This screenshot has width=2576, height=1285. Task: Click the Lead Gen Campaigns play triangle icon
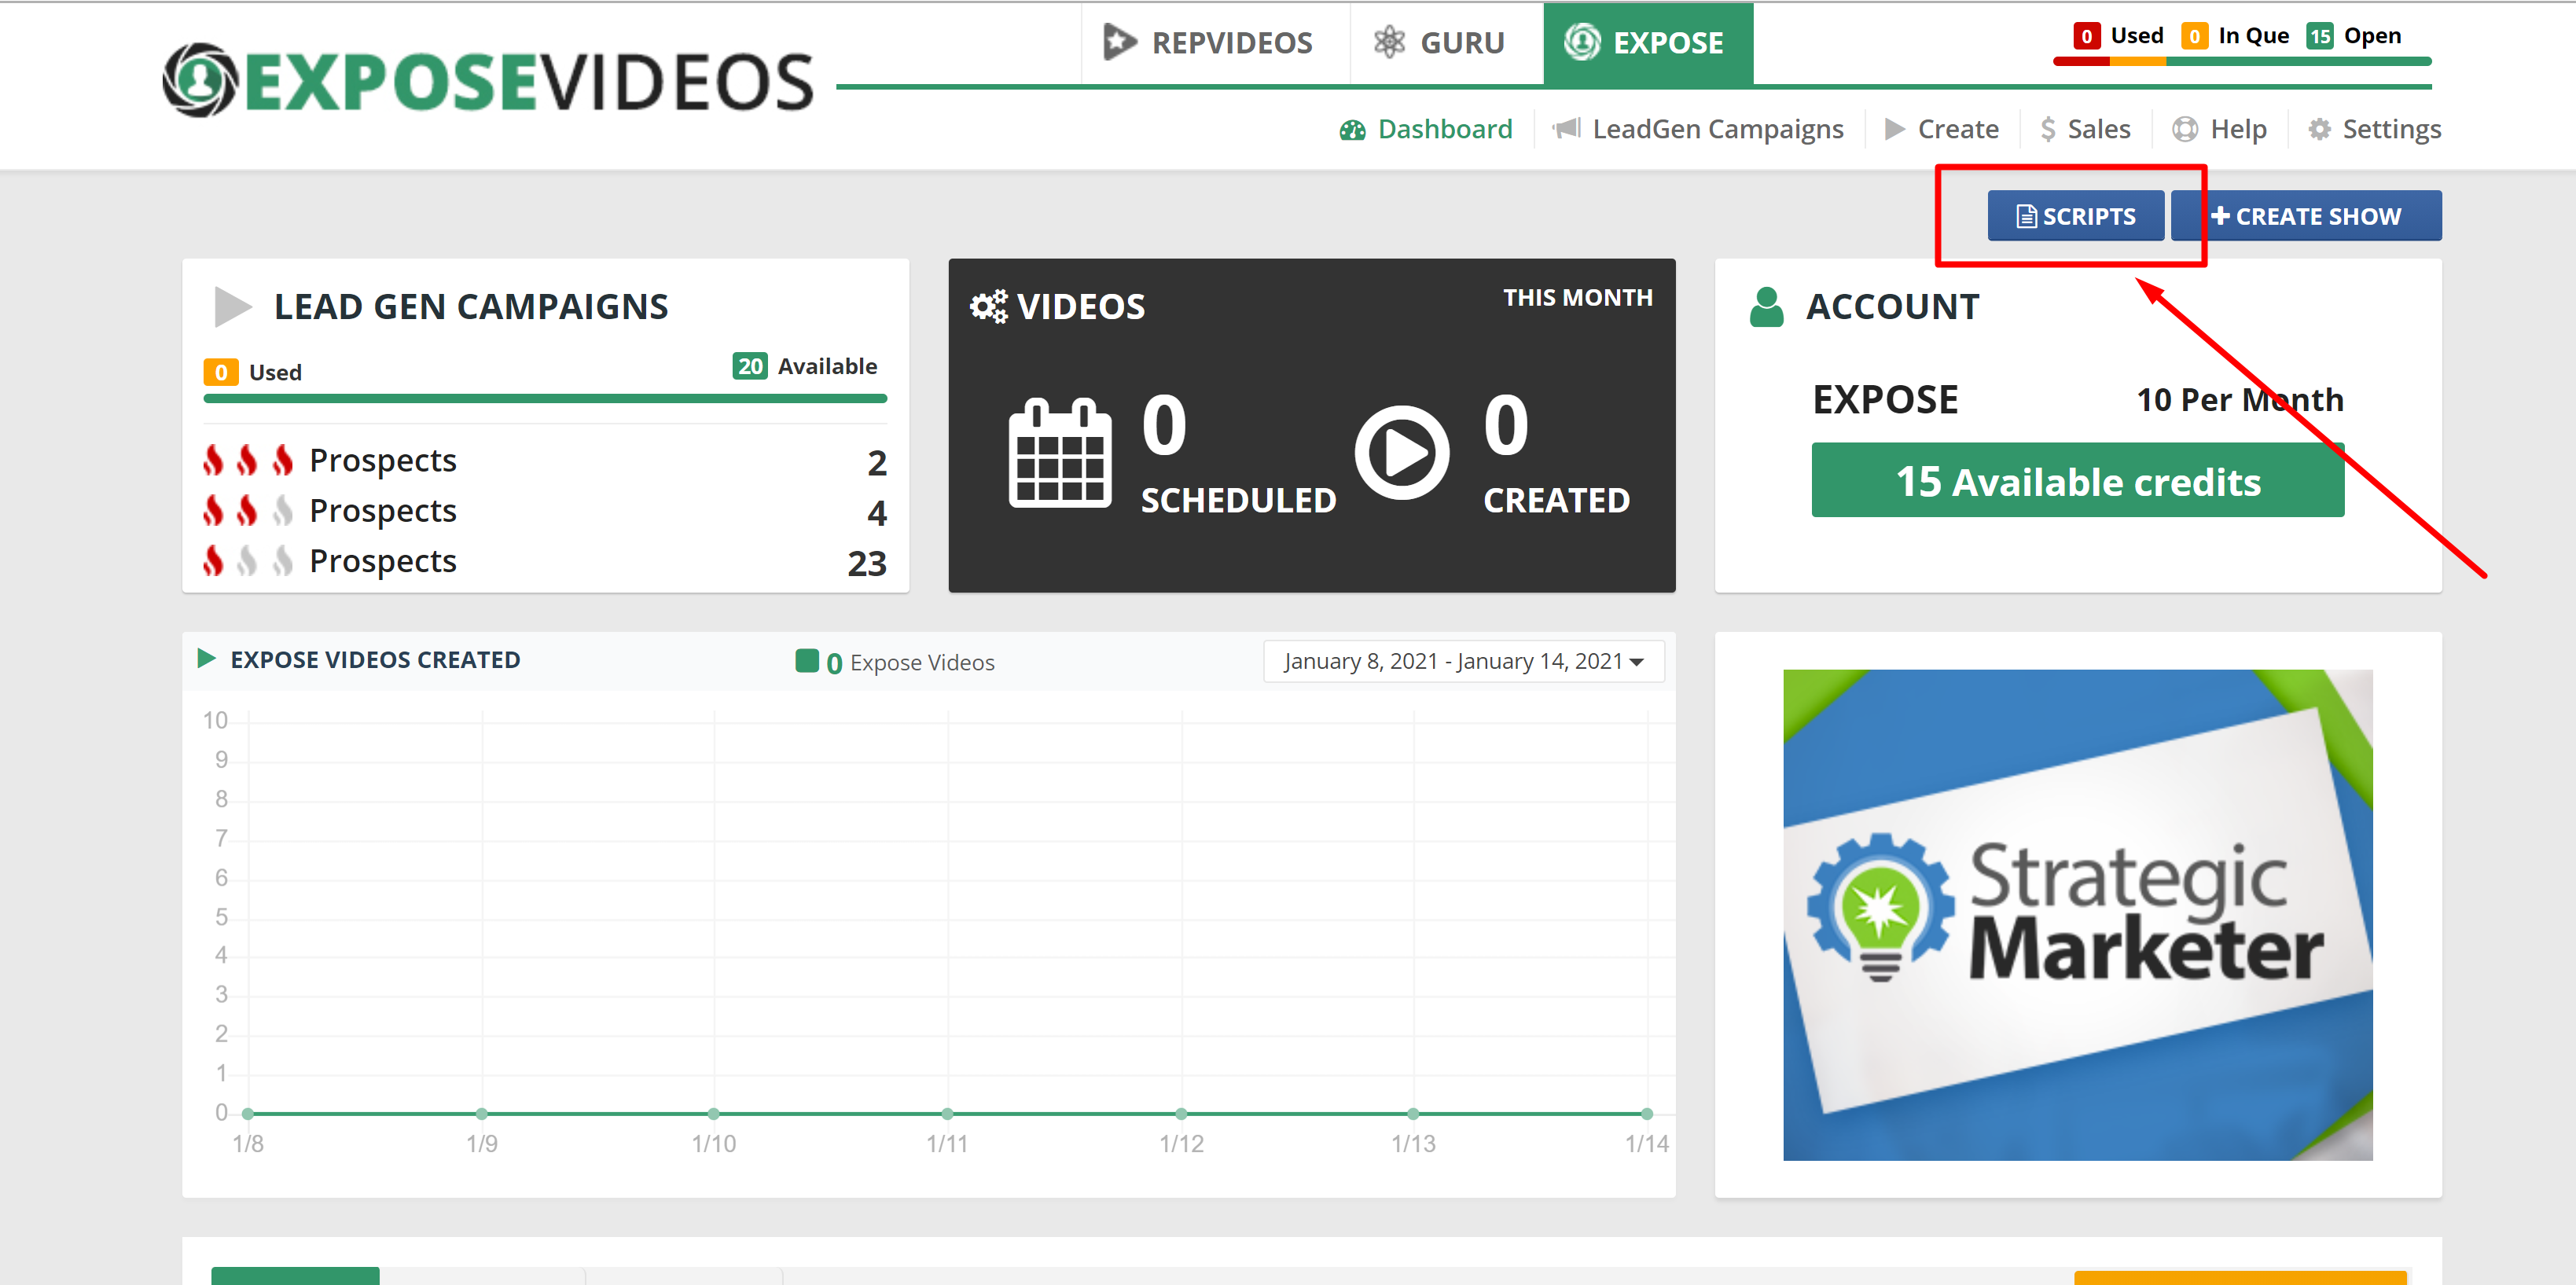(232, 307)
